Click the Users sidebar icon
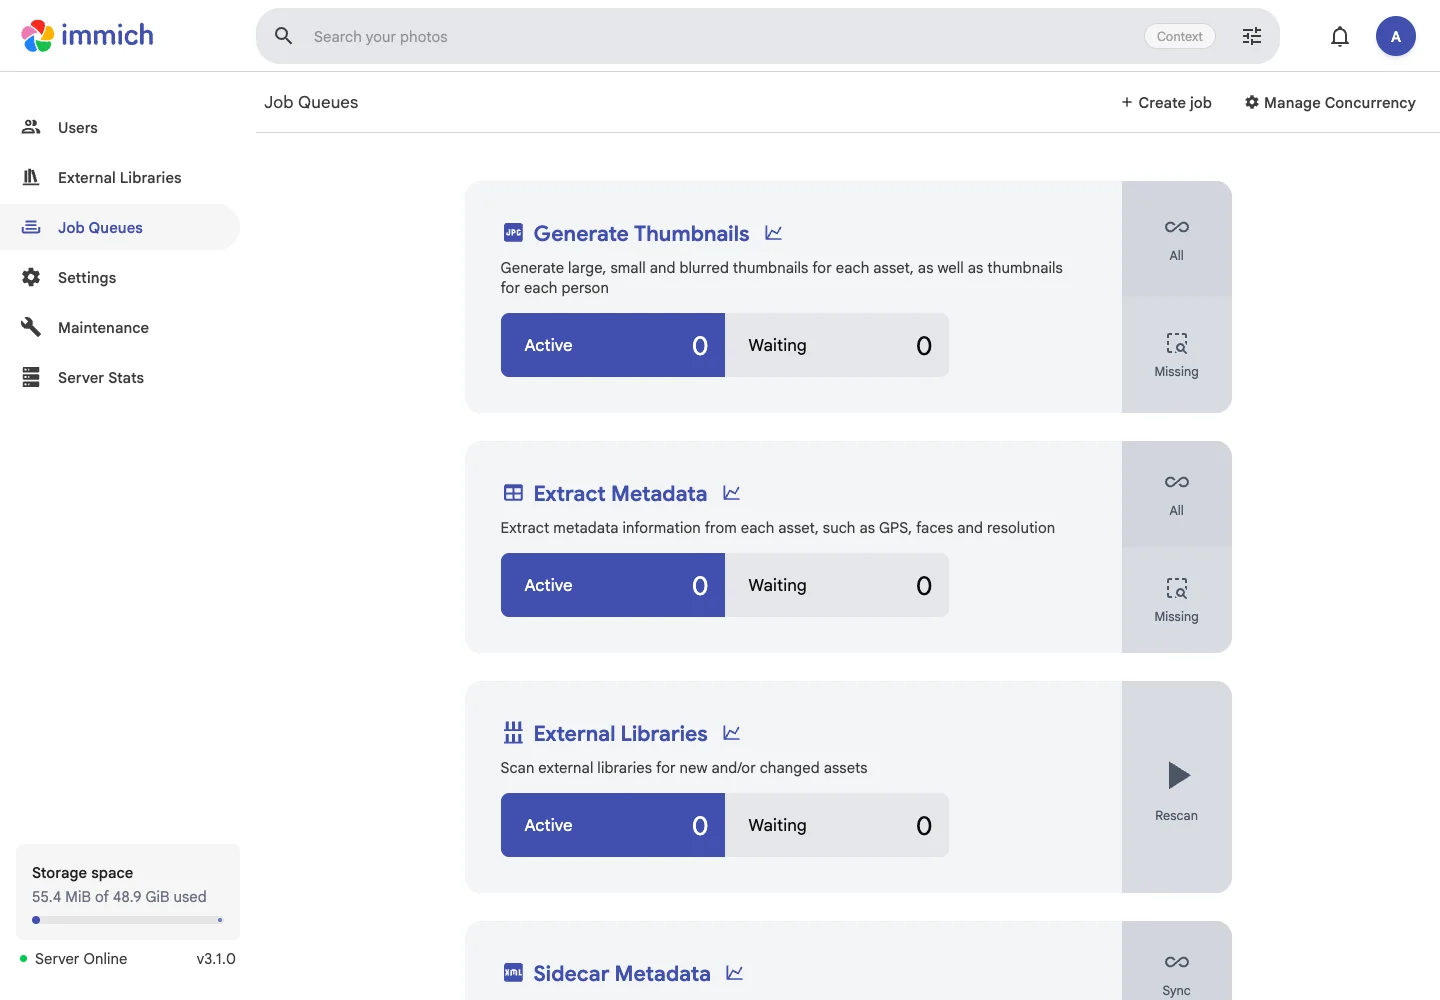Viewport: 1440px width, 1000px height. [31, 127]
